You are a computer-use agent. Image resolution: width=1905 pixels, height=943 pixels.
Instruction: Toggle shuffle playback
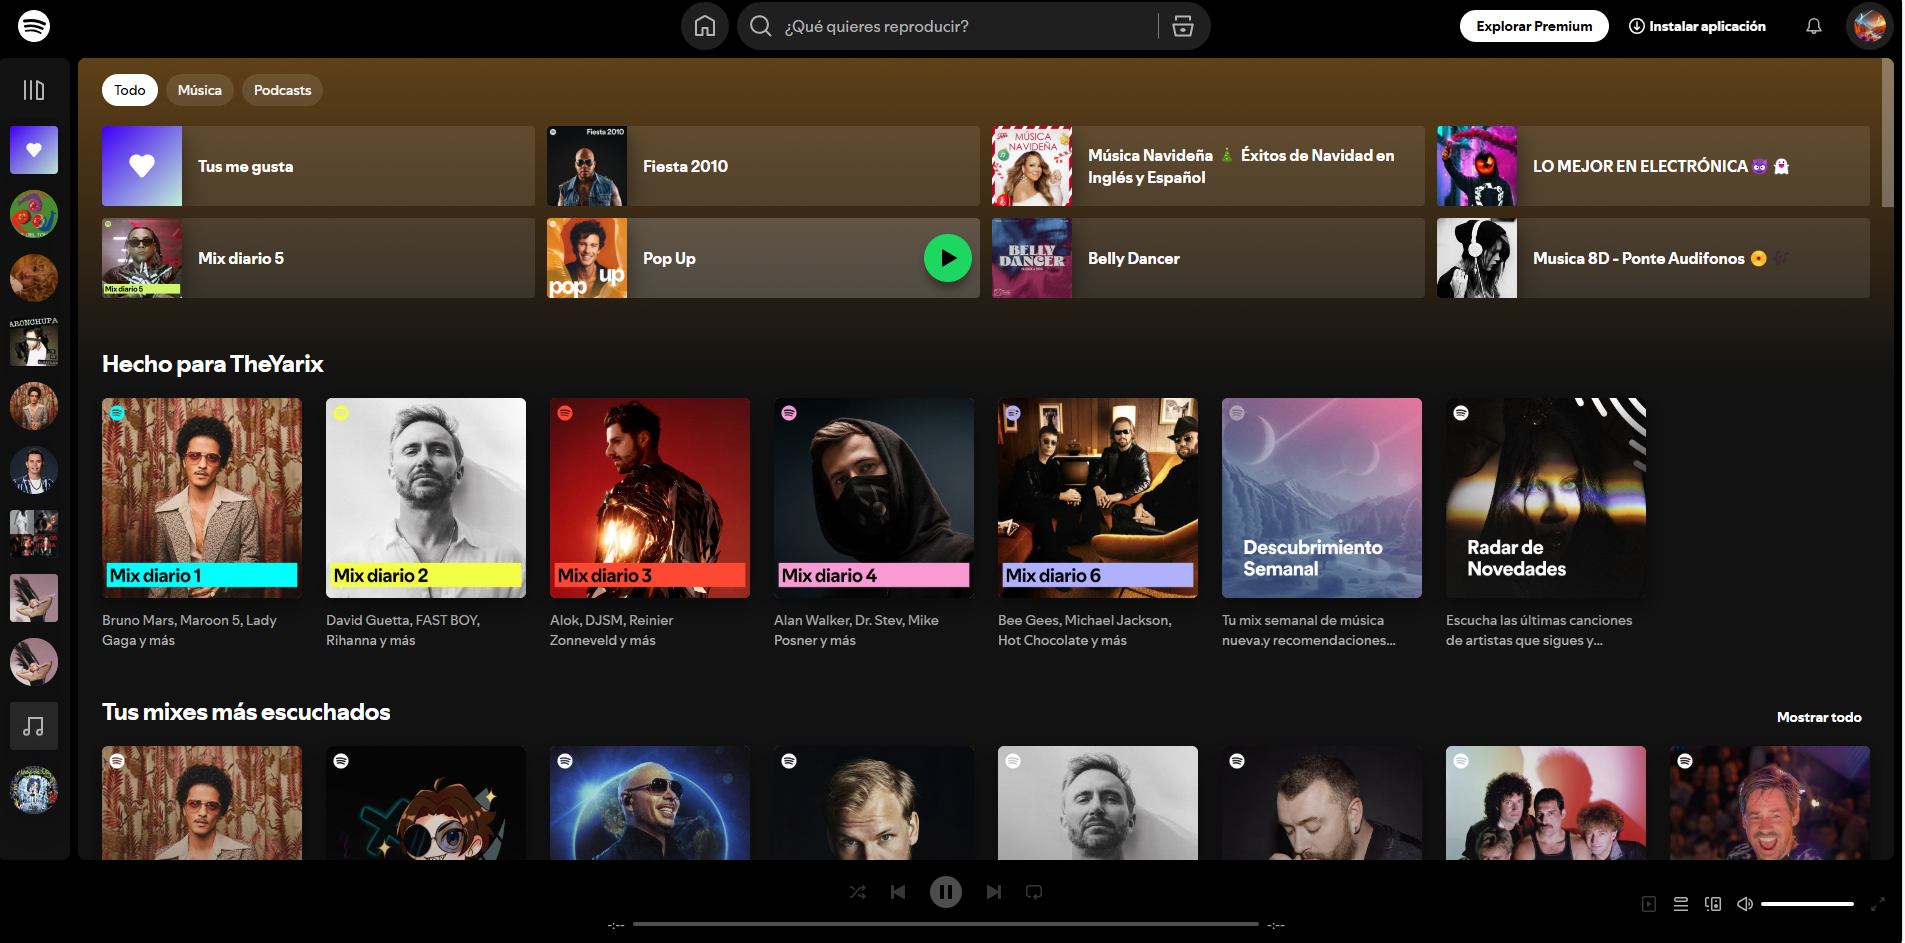coord(857,891)
